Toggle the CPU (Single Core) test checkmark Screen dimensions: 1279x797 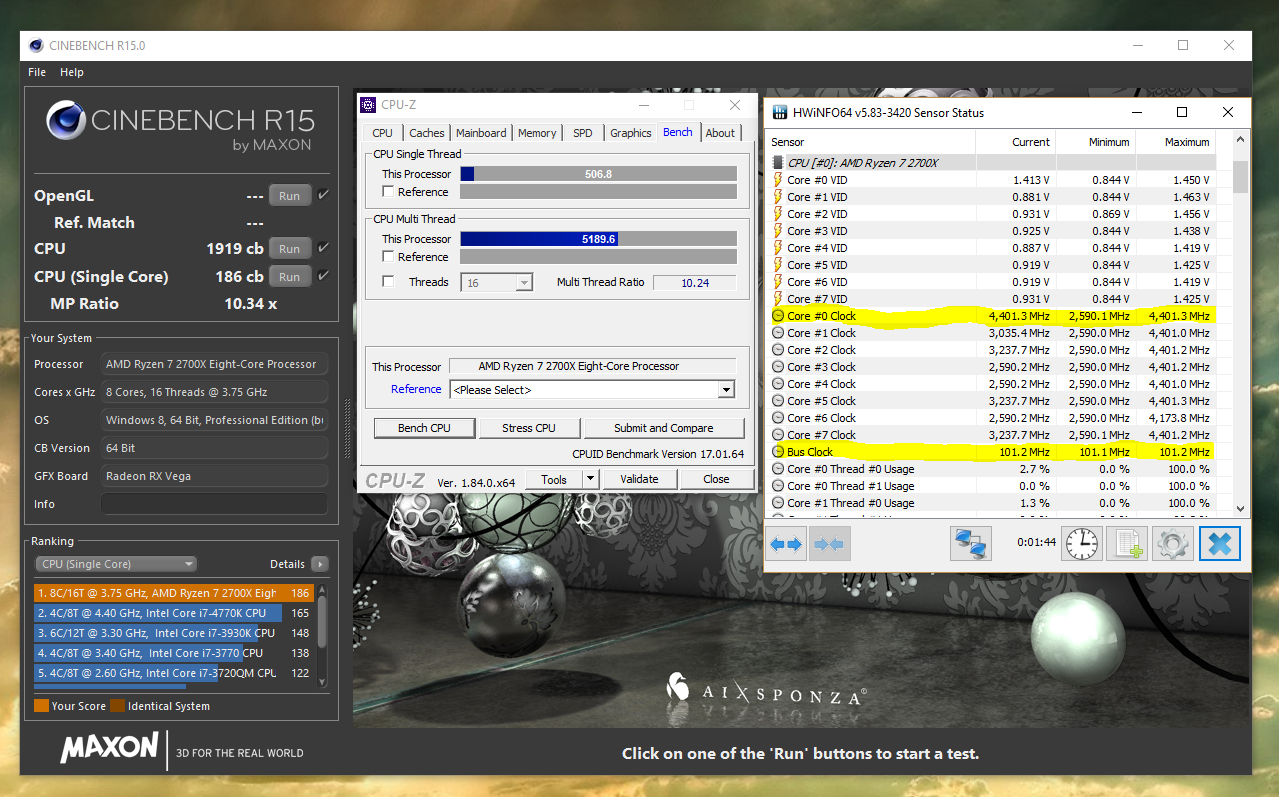tap(323, 276)
